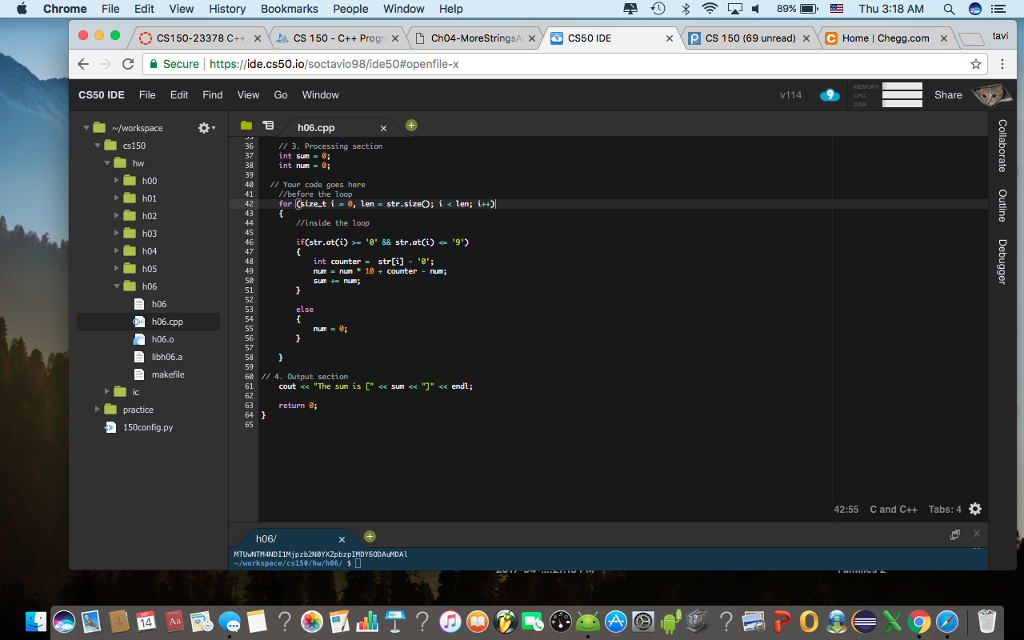Click the cloud notification icon showing 9
Image resolution: width=1024 pixels, height=640 pixels.
(x=829, y=95)
